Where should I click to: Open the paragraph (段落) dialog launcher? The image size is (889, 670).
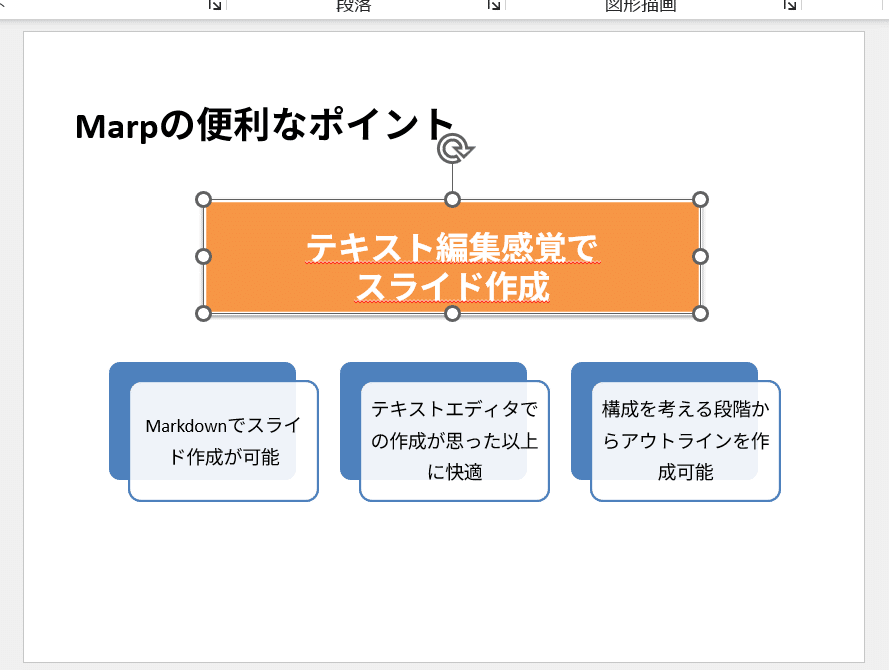click(494, 5)
